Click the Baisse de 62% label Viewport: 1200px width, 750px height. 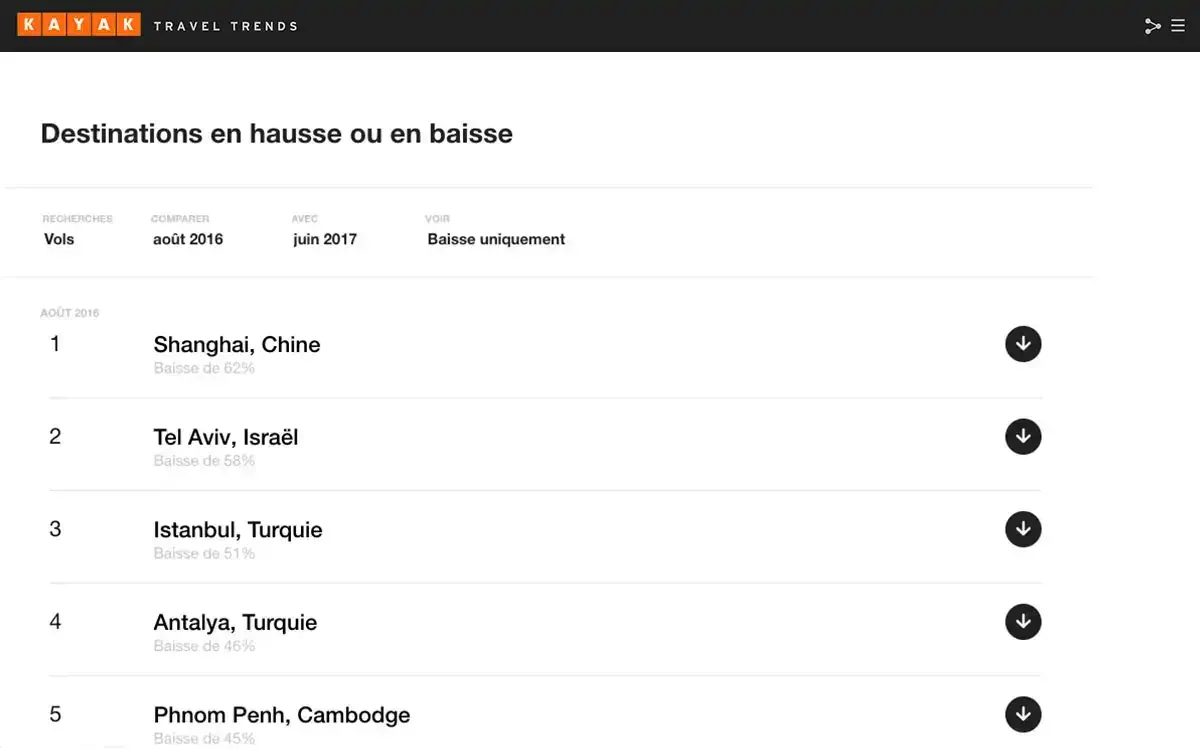204,368
